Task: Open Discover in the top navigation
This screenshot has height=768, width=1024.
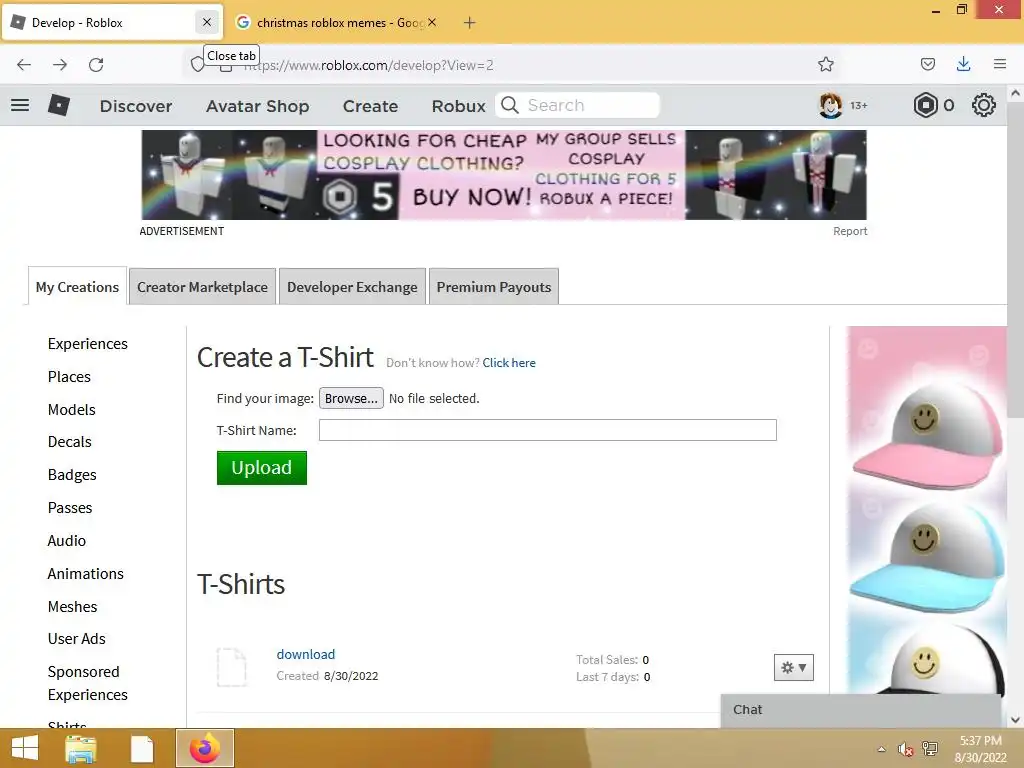Action: (136, 106)
